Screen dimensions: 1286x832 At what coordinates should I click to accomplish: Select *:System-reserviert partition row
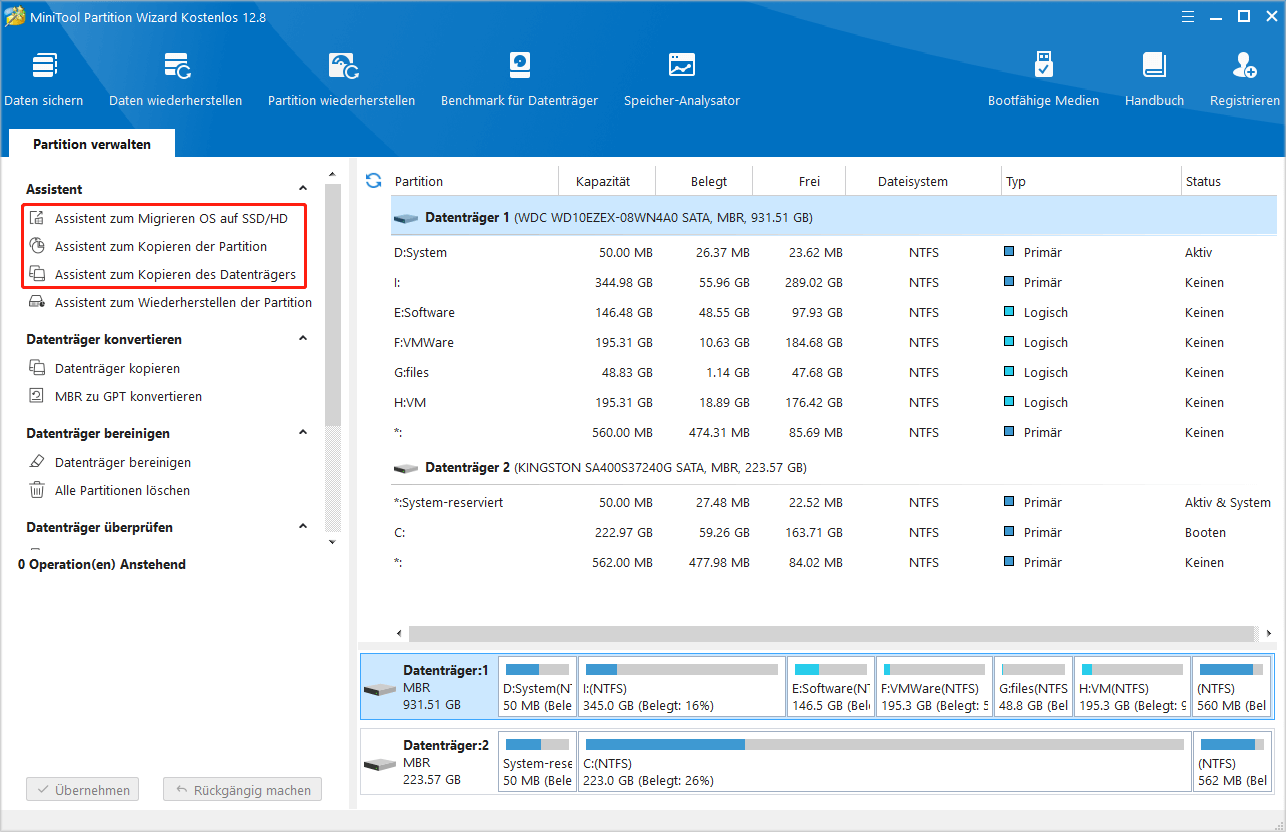(x=834, y=503)
